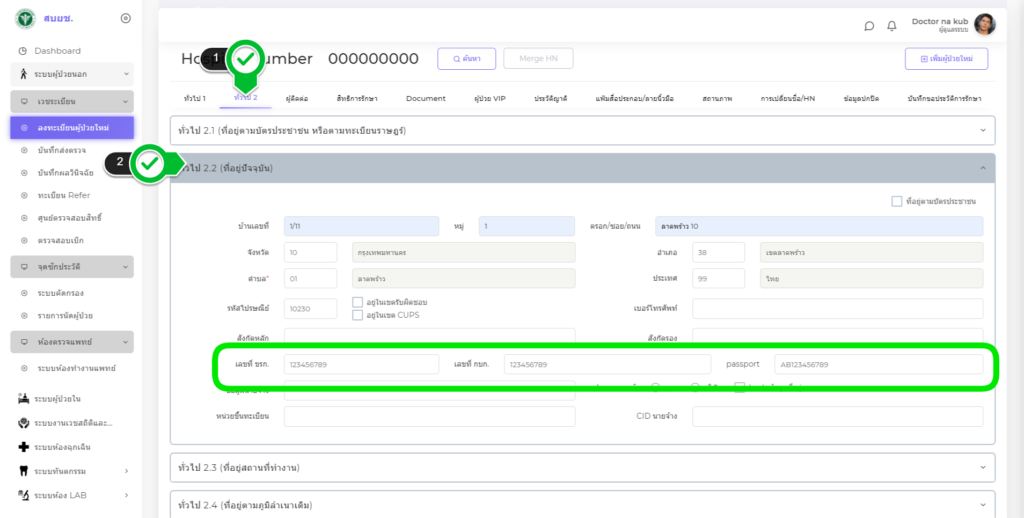1024x518 pixels.
Task: Tick the อยู่ในเขตรับผิดชอบ checkbox
Action: [x=358, y=302]
